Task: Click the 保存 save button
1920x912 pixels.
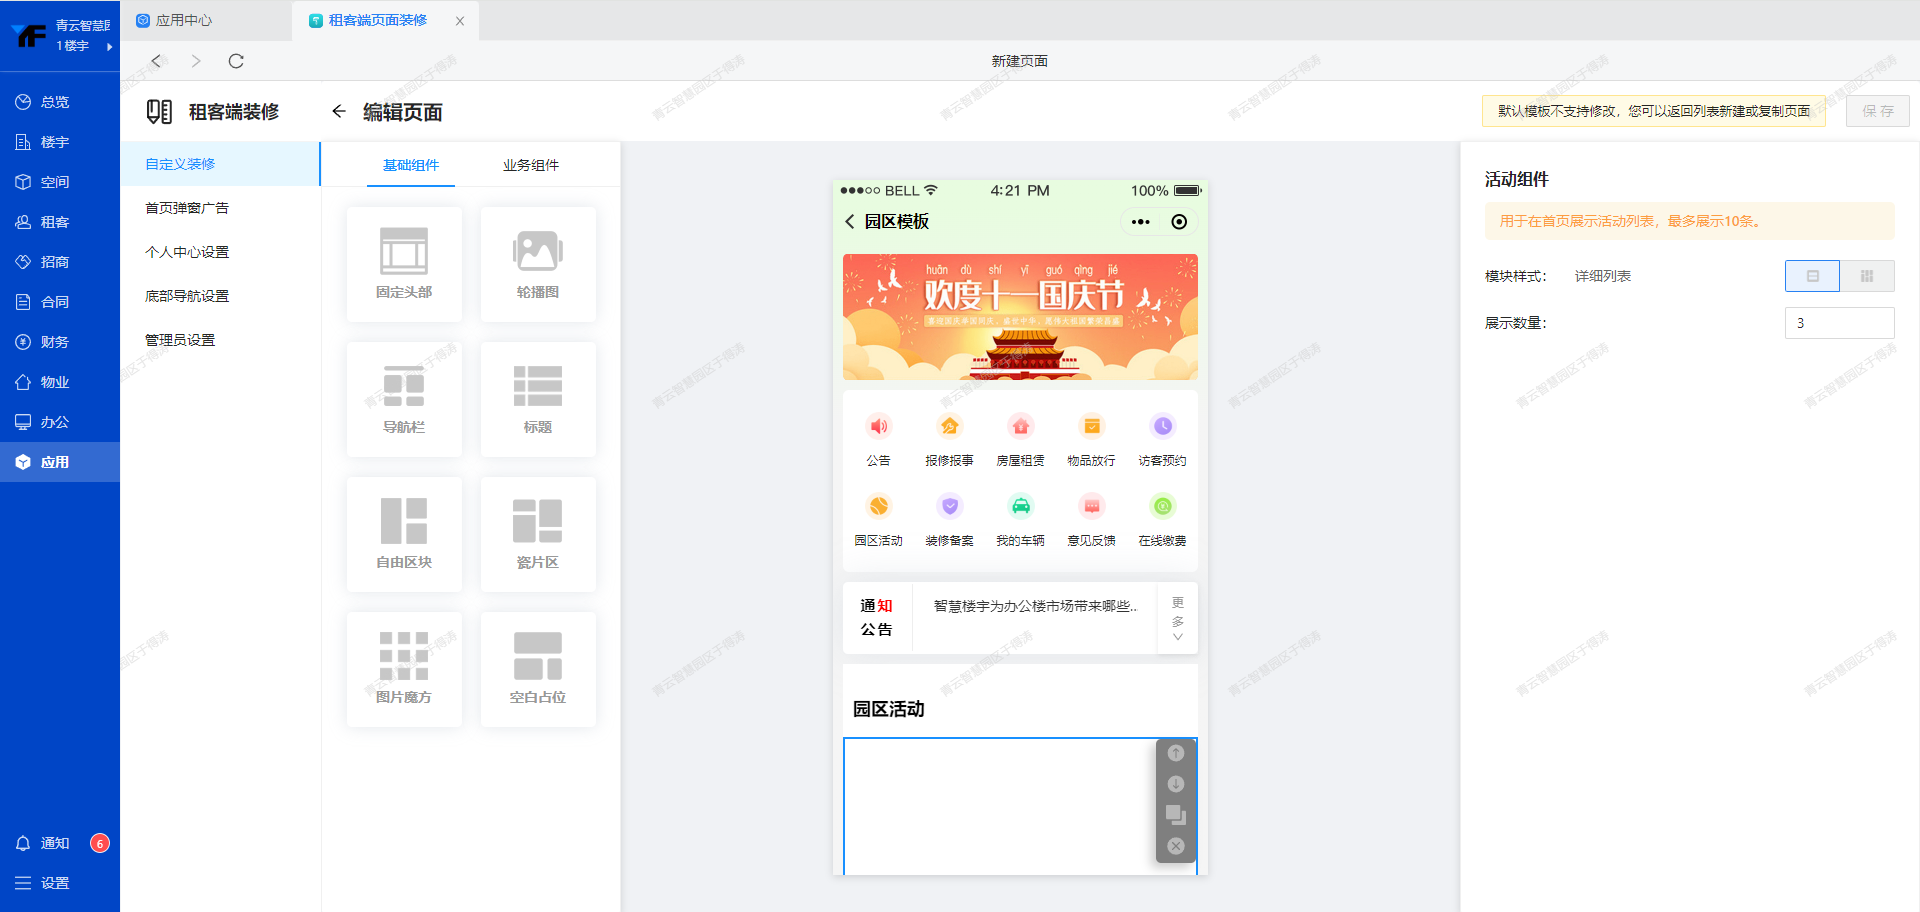Action: click(x=1878, y=111)
